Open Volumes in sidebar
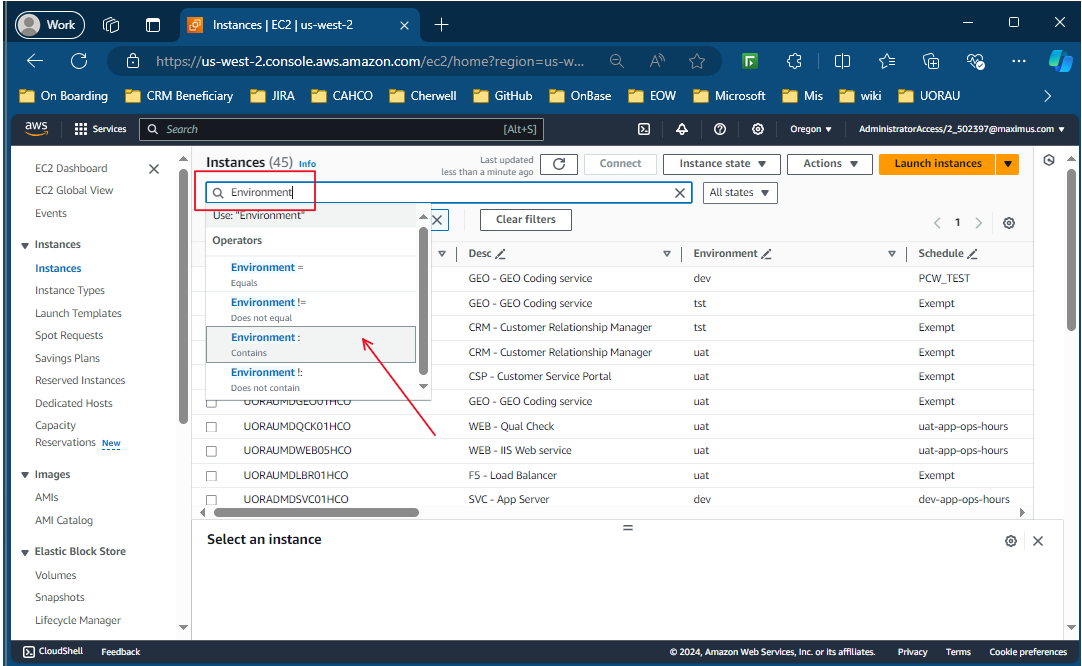Screen dimensions: 1082x666 coord(55,576)
